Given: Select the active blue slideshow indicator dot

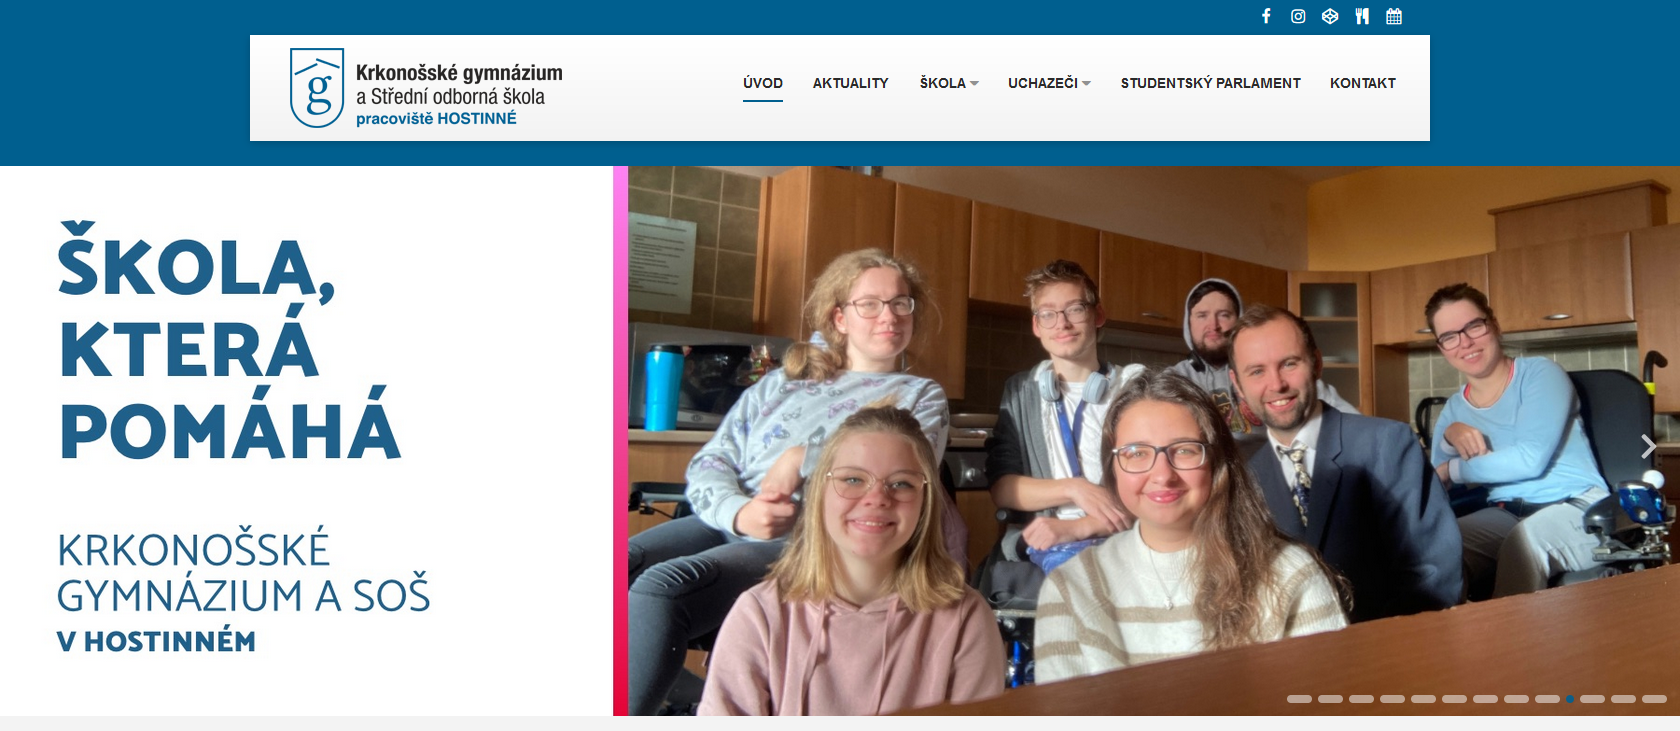Looking at the screenshot, I should [1570, 699].
